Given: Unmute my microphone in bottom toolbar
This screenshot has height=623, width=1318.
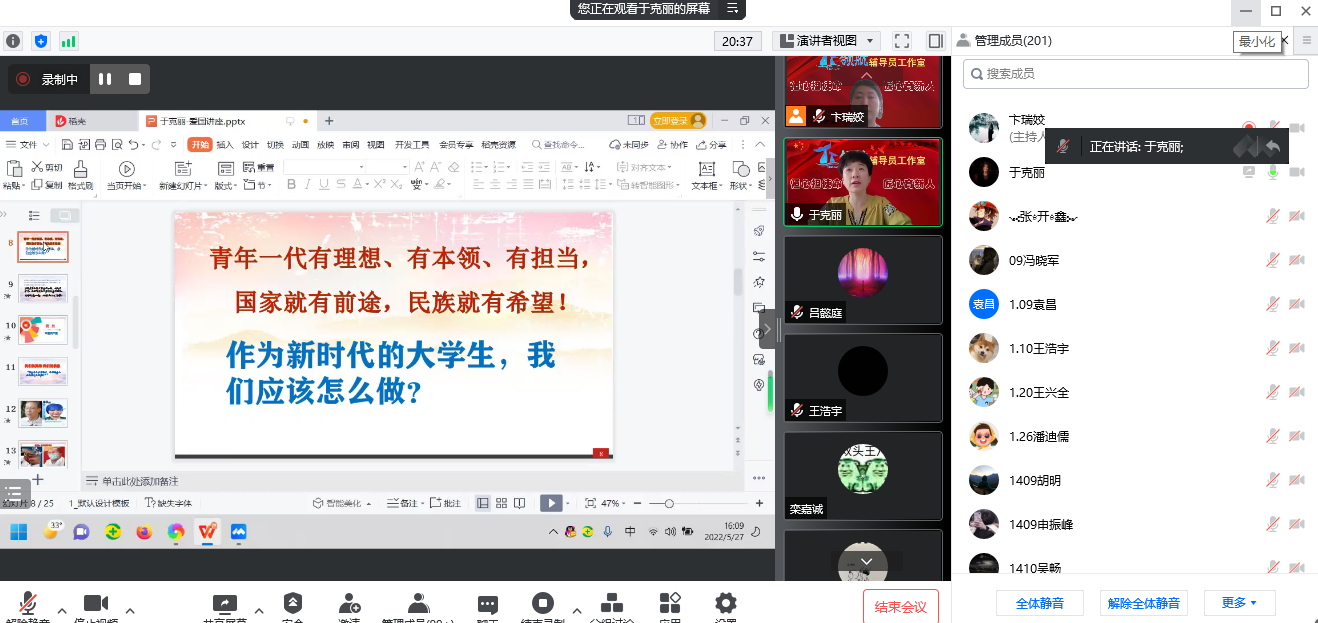Looking at the screenshot, I should click(x=28, y=603).
